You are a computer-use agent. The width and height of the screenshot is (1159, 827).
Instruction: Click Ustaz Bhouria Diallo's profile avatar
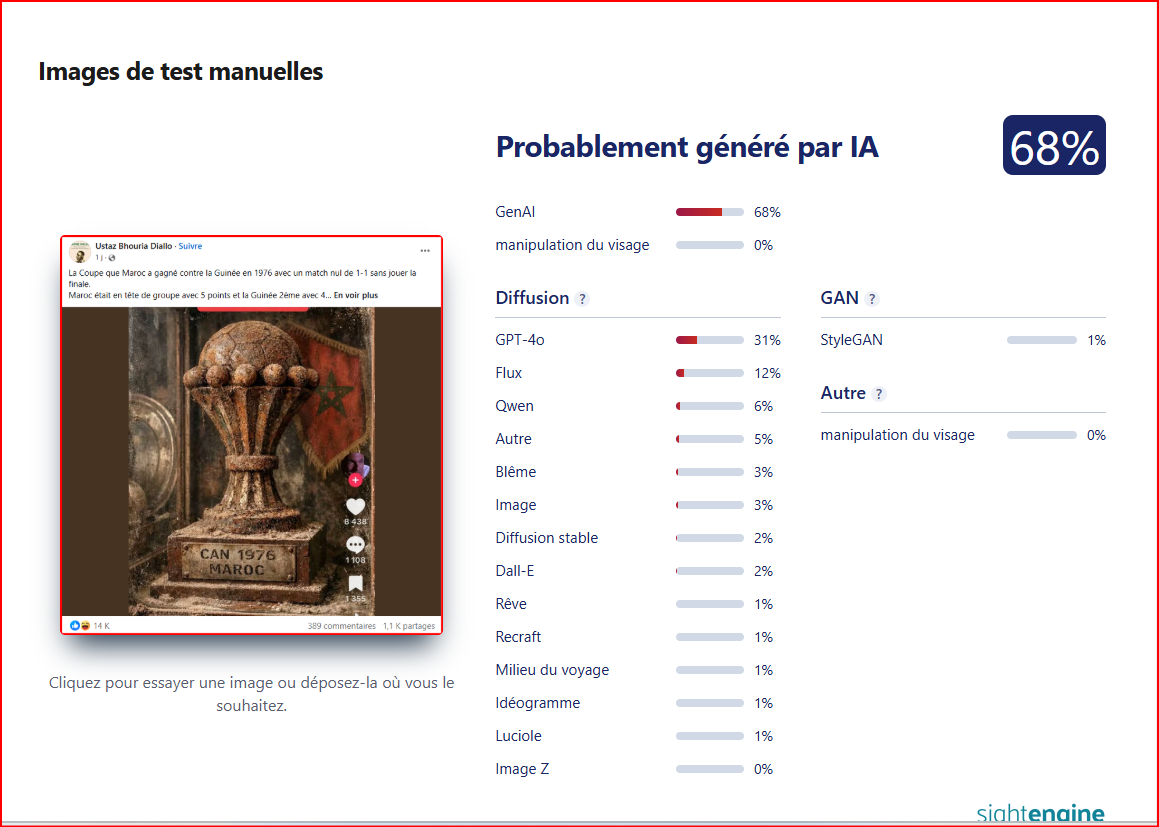point(80,252)
